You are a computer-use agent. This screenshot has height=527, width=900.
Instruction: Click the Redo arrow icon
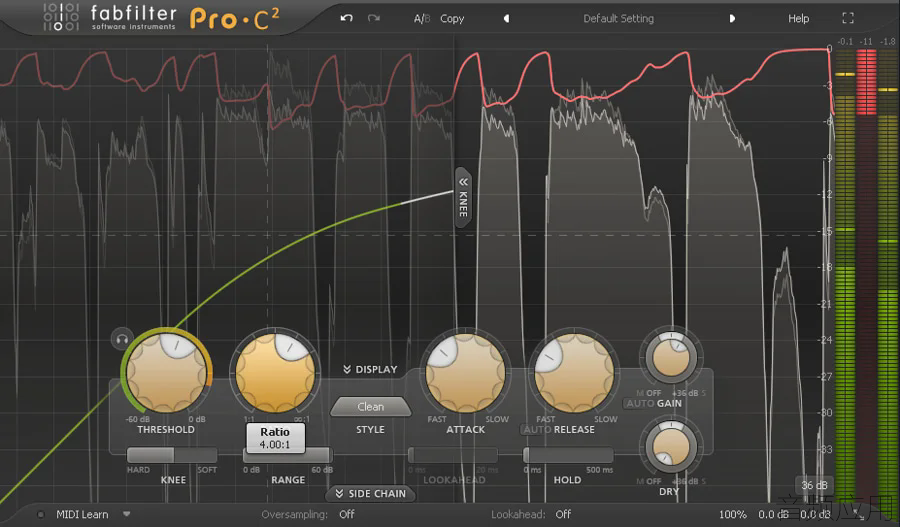374,18
